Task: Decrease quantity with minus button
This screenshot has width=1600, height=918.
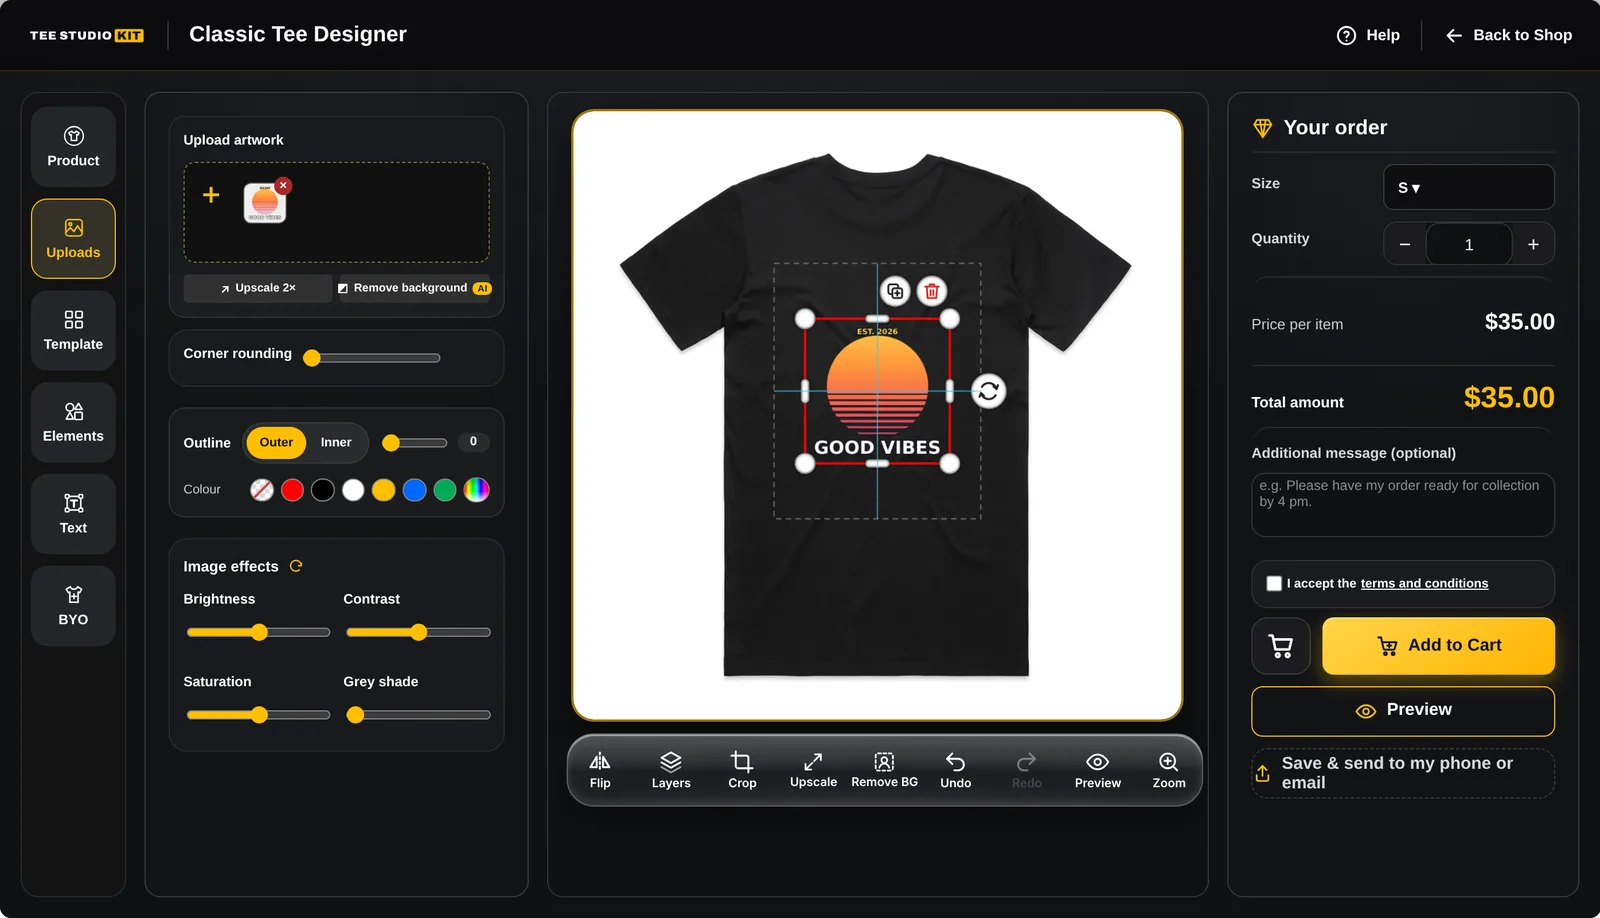Action: [x=1405, y=245]
